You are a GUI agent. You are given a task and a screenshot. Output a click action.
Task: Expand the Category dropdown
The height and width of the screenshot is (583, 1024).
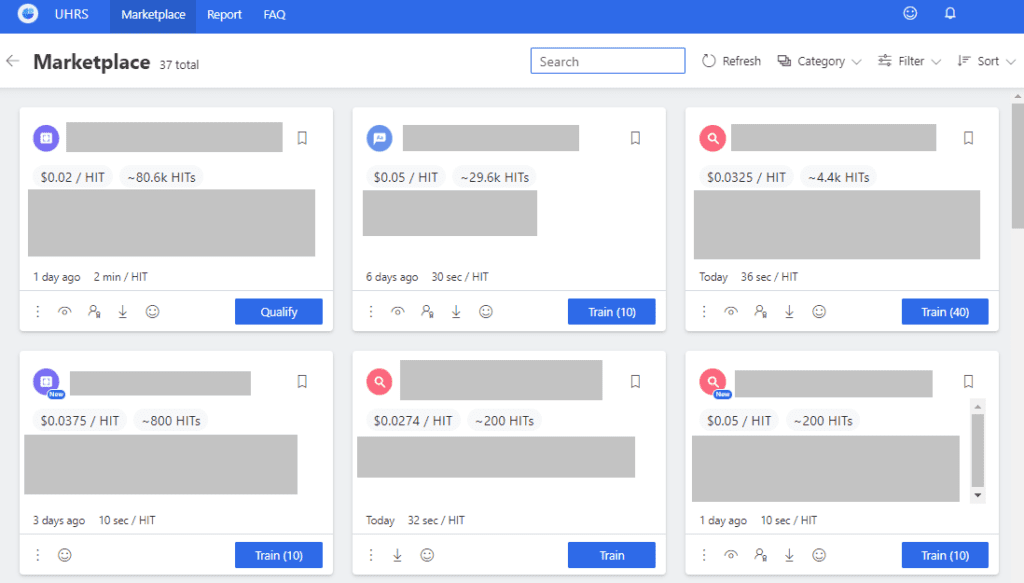click(820, 61)
